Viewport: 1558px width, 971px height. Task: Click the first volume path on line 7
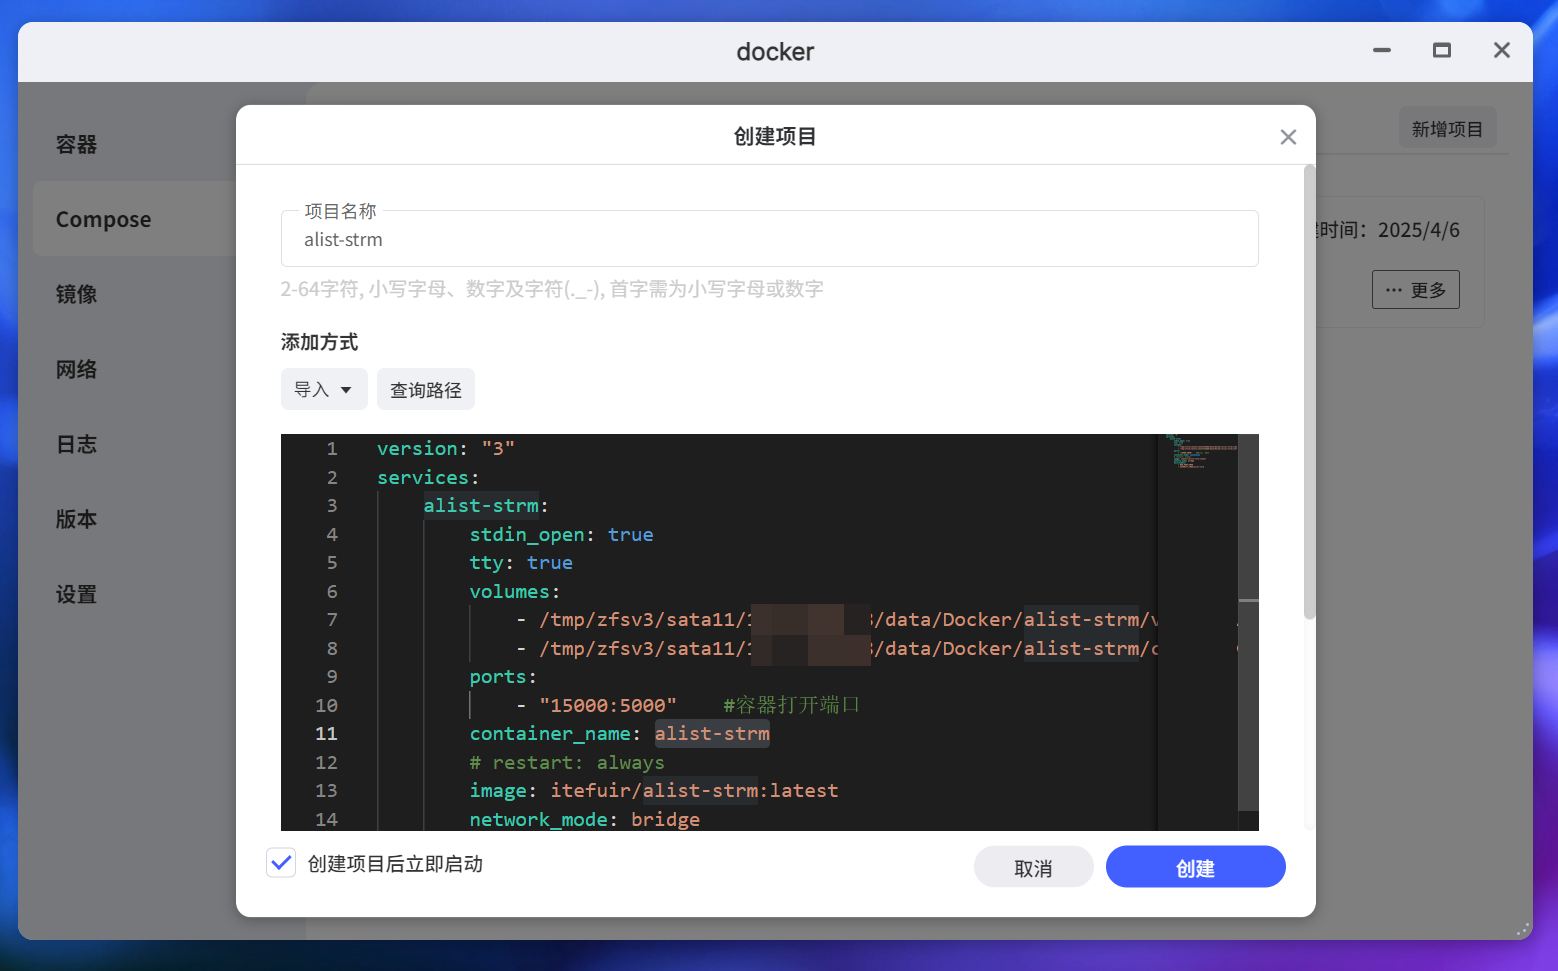pyautogui.click(x=848, y=619)
